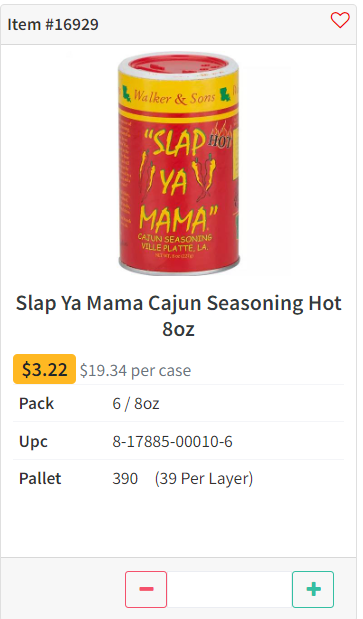
Task: Click the Walker & Sons yellow band
Action: (x=178, y=96)
